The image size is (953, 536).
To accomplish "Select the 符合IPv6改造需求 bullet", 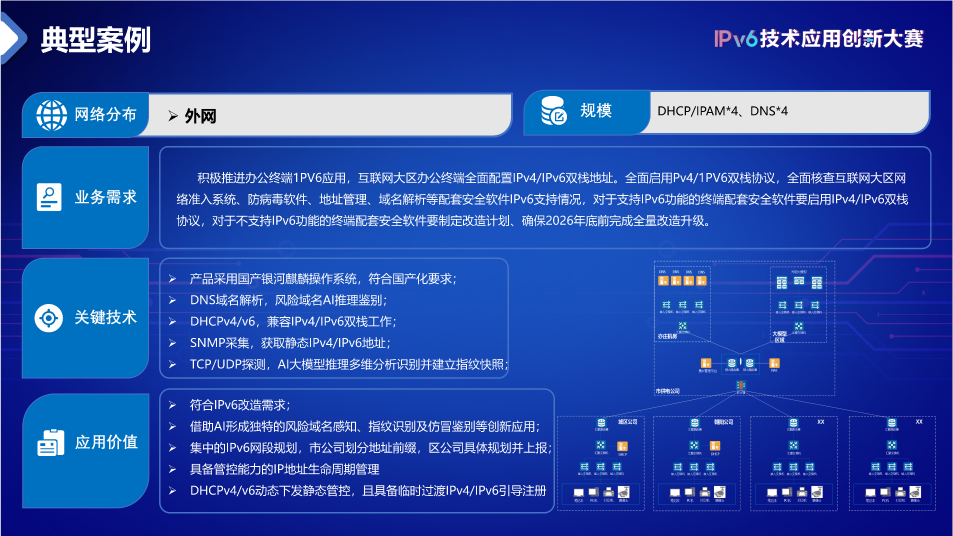I will [239, 405].
